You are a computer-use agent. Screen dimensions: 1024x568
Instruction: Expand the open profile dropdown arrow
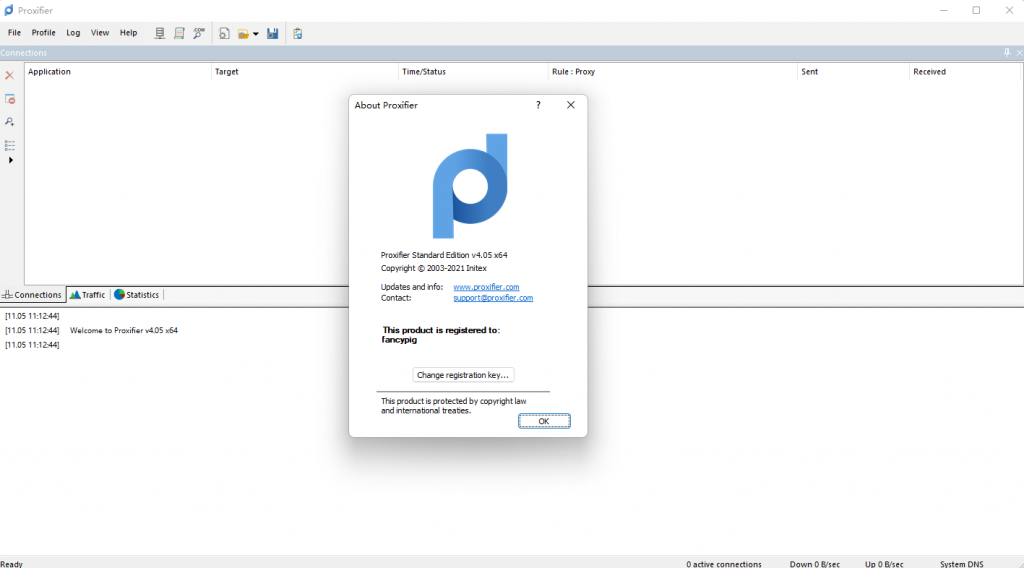point(256,34)
